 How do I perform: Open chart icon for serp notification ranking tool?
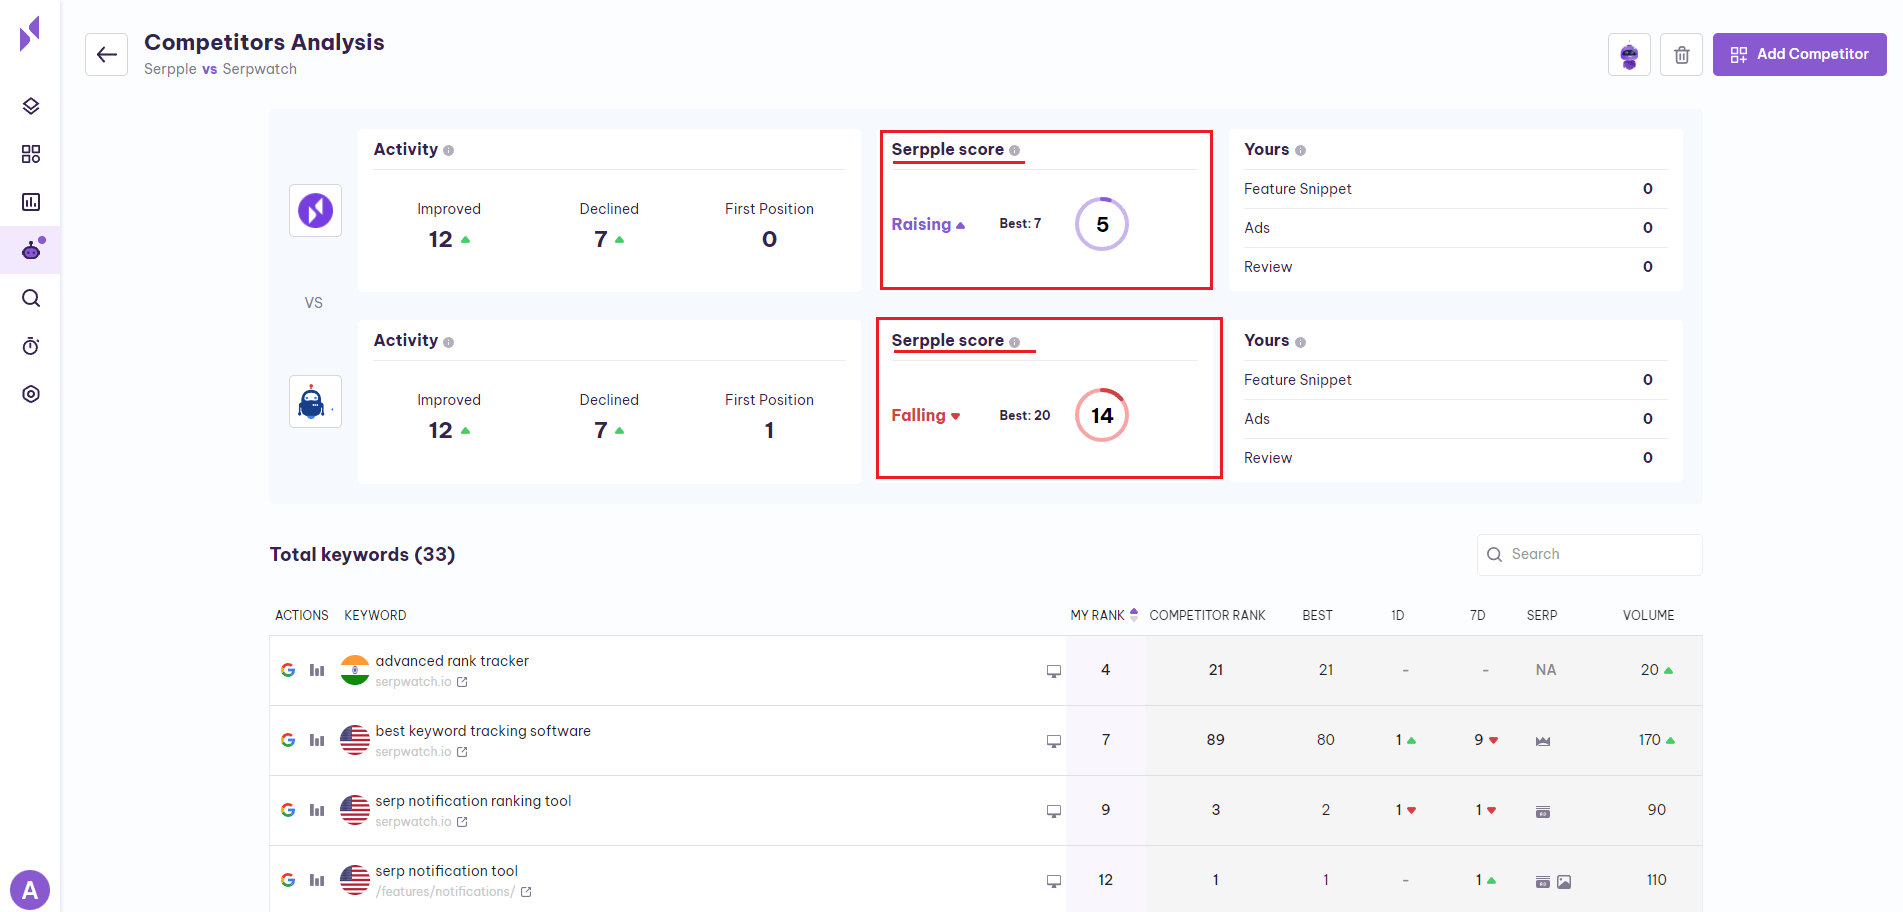coord(317,810)
